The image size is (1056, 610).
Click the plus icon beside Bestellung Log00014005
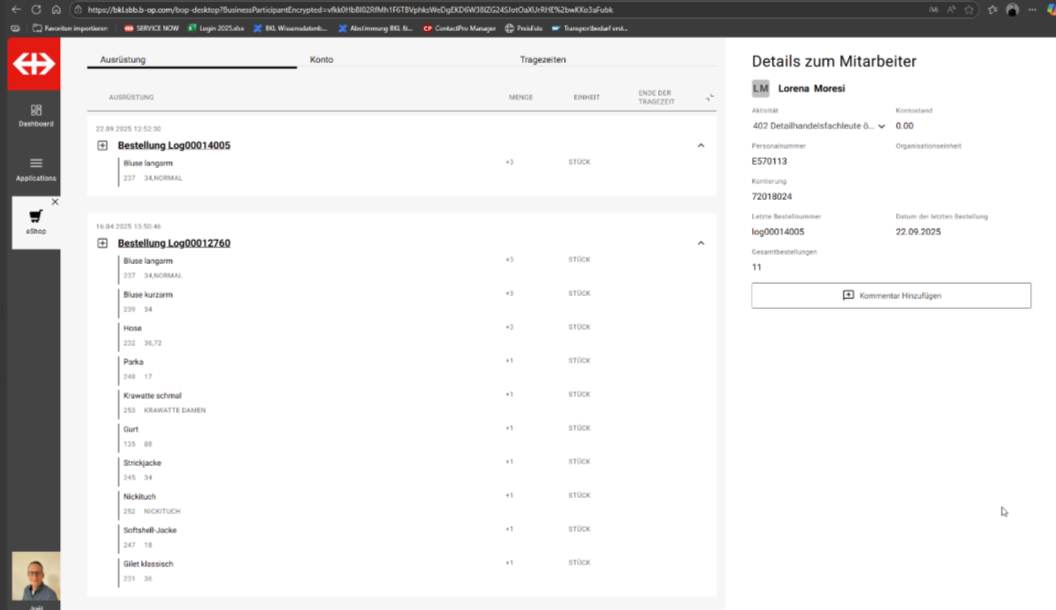(102, 146)
